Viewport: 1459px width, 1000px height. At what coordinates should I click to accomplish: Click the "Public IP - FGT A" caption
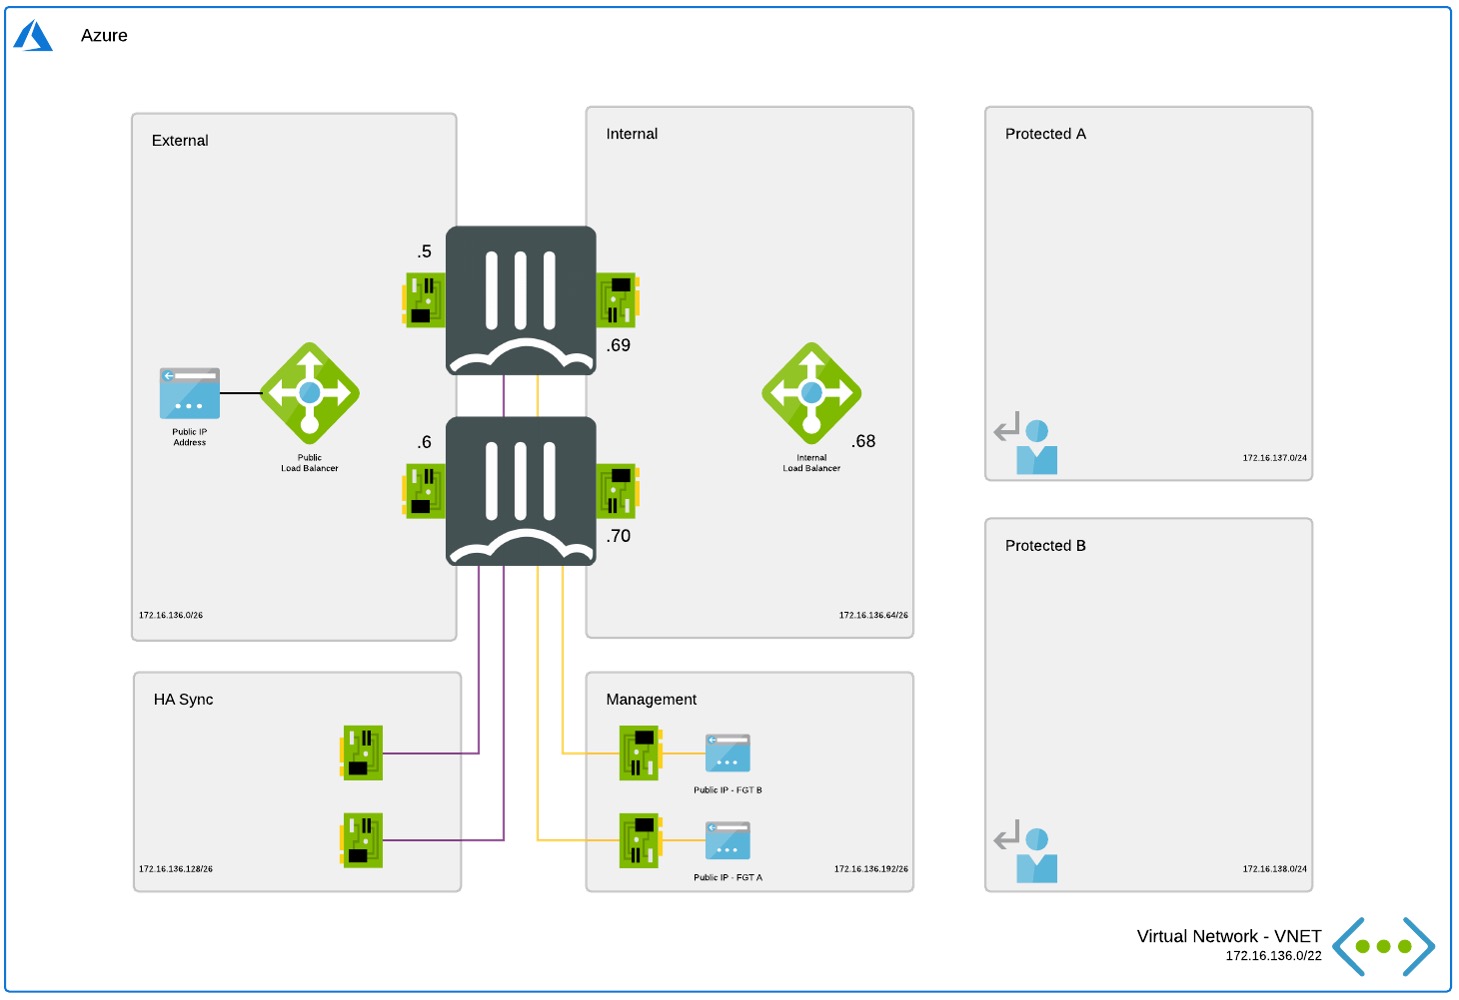(x=728, y=877)
